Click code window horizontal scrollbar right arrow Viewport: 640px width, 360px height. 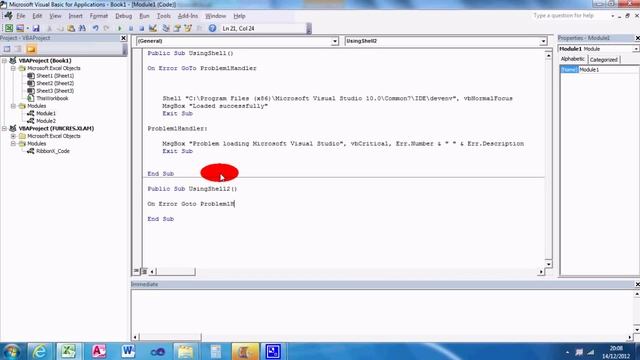[541, 271]
